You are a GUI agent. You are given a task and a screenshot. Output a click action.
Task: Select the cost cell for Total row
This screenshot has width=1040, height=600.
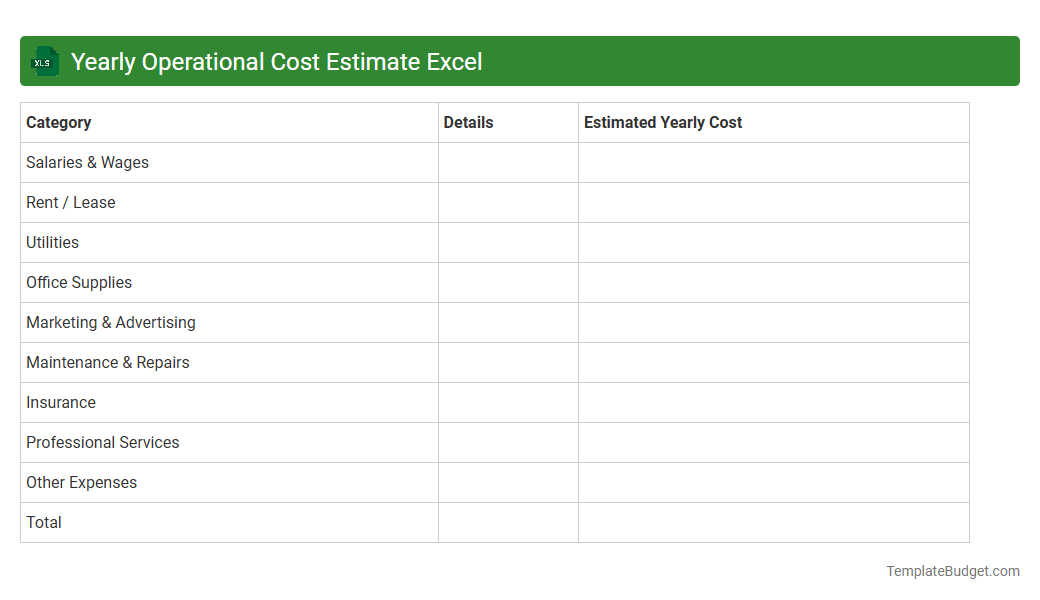click(772, 522)
